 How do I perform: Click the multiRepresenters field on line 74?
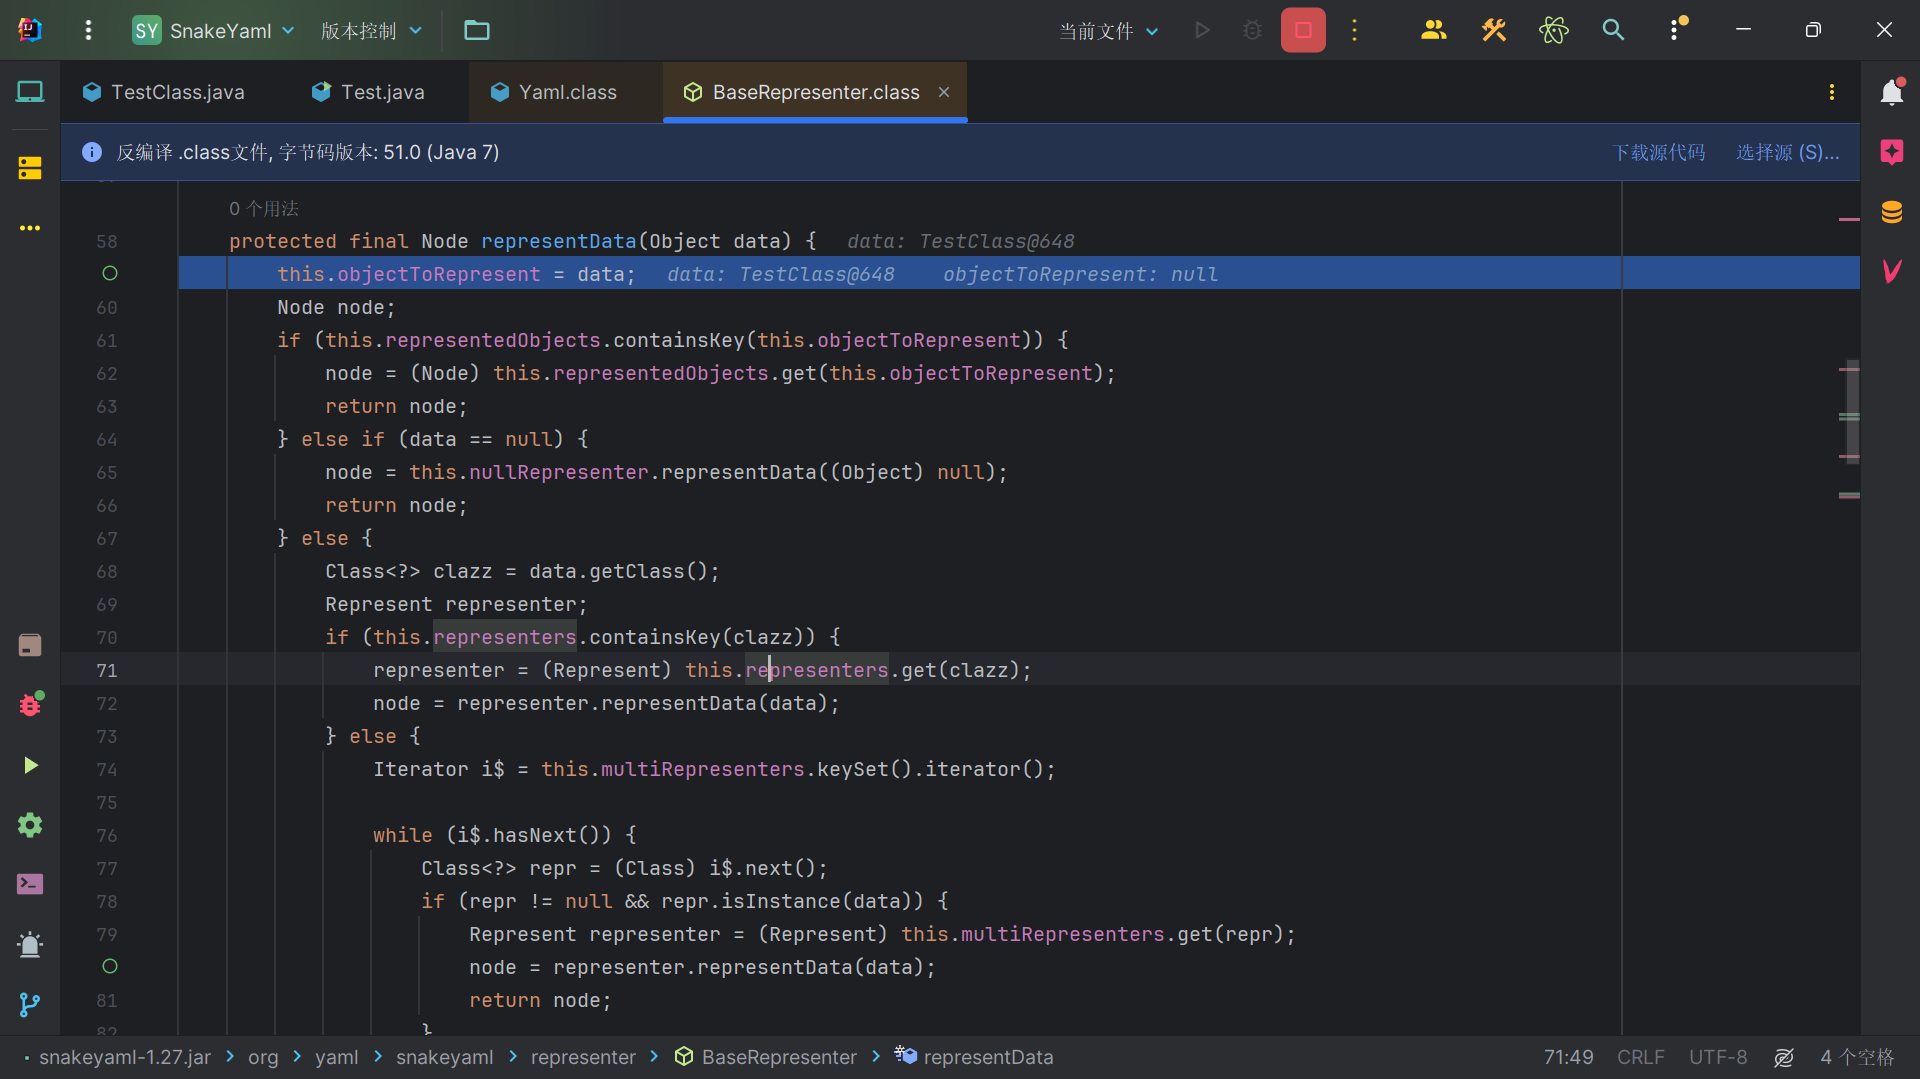[x=702, y=769]
